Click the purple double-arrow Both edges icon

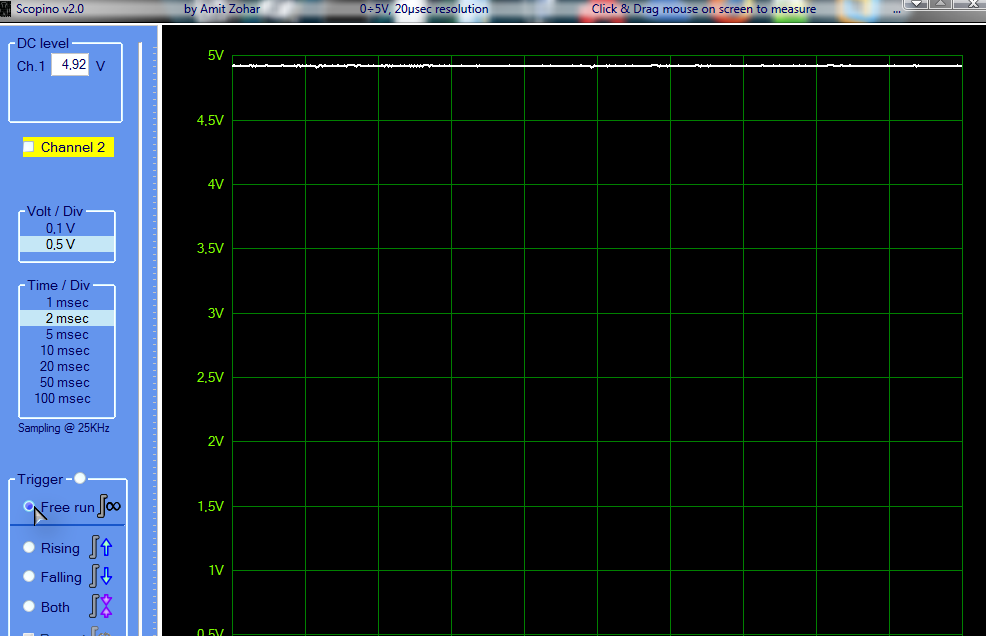(101, 606)
